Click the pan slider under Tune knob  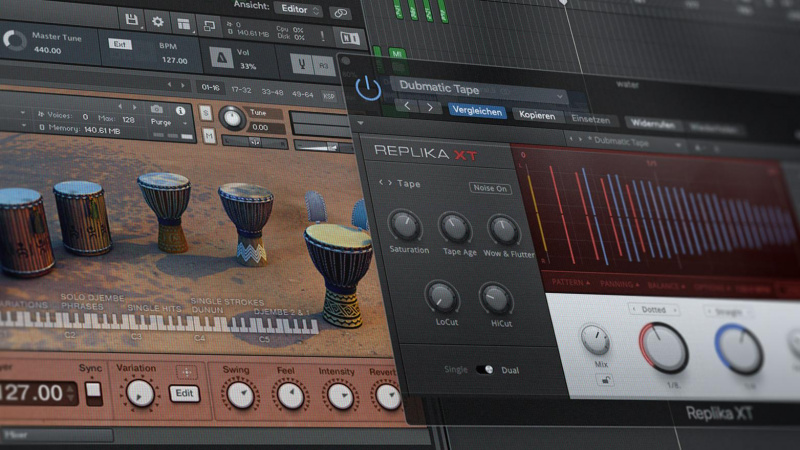tap(255, 143)
